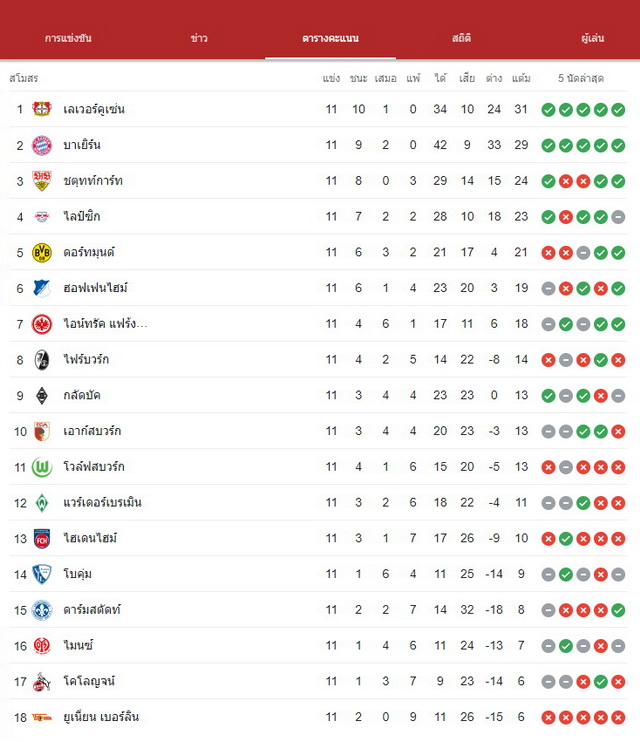The image size is (640, 742).
Task: Go to the สถิติ tab
Action: click(462, 38)
